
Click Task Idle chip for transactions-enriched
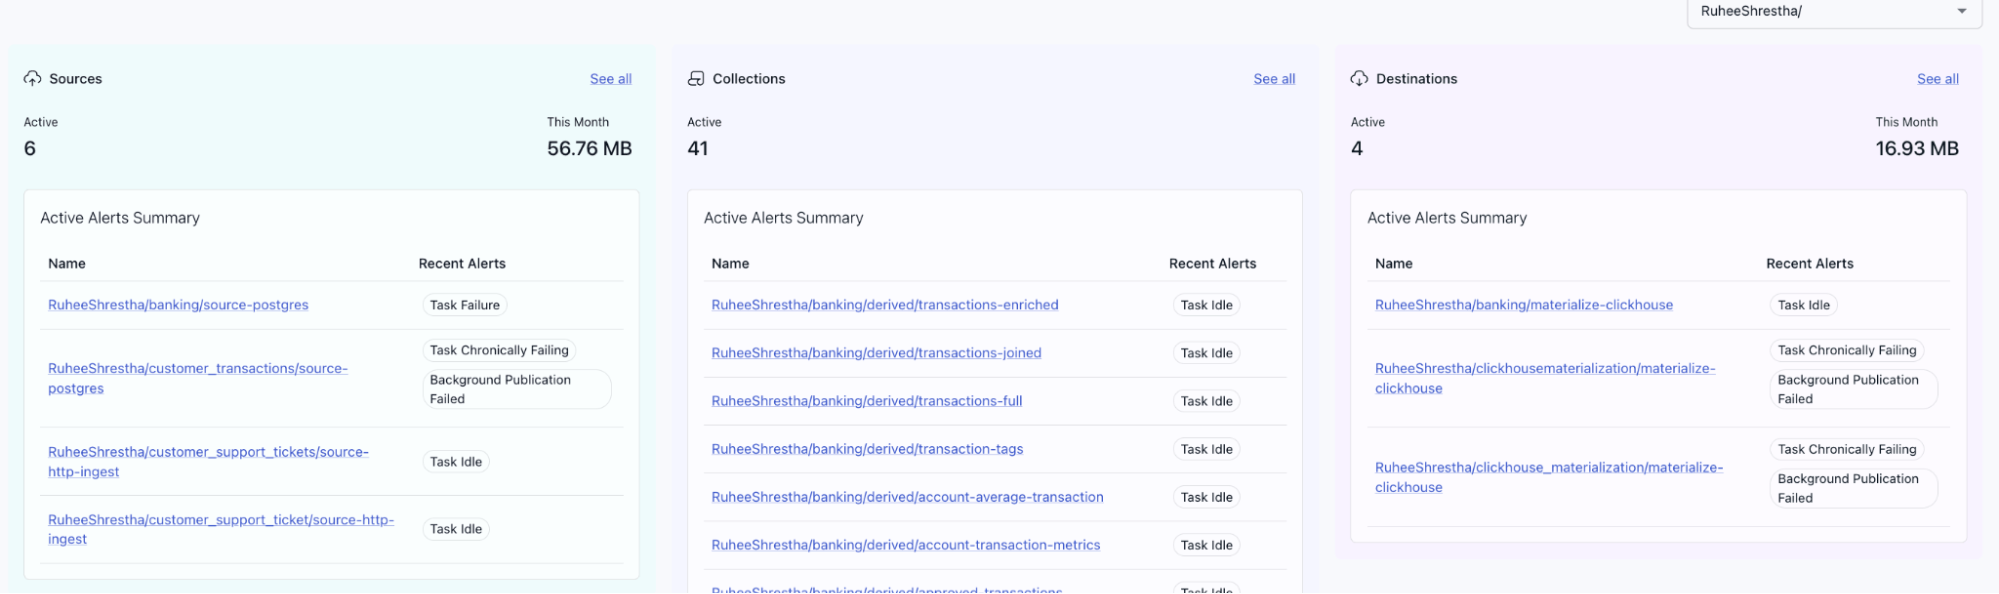(x=1207, y=305)
